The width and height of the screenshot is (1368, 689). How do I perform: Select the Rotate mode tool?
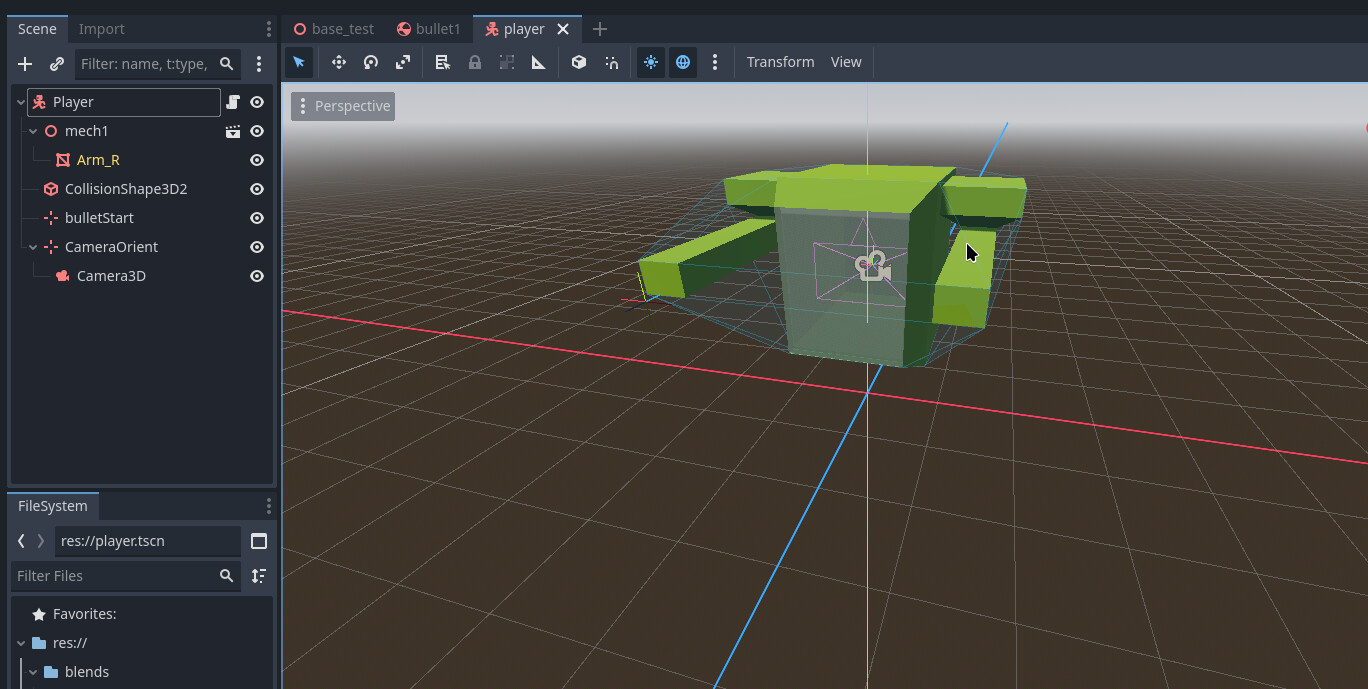click(370, 62)
